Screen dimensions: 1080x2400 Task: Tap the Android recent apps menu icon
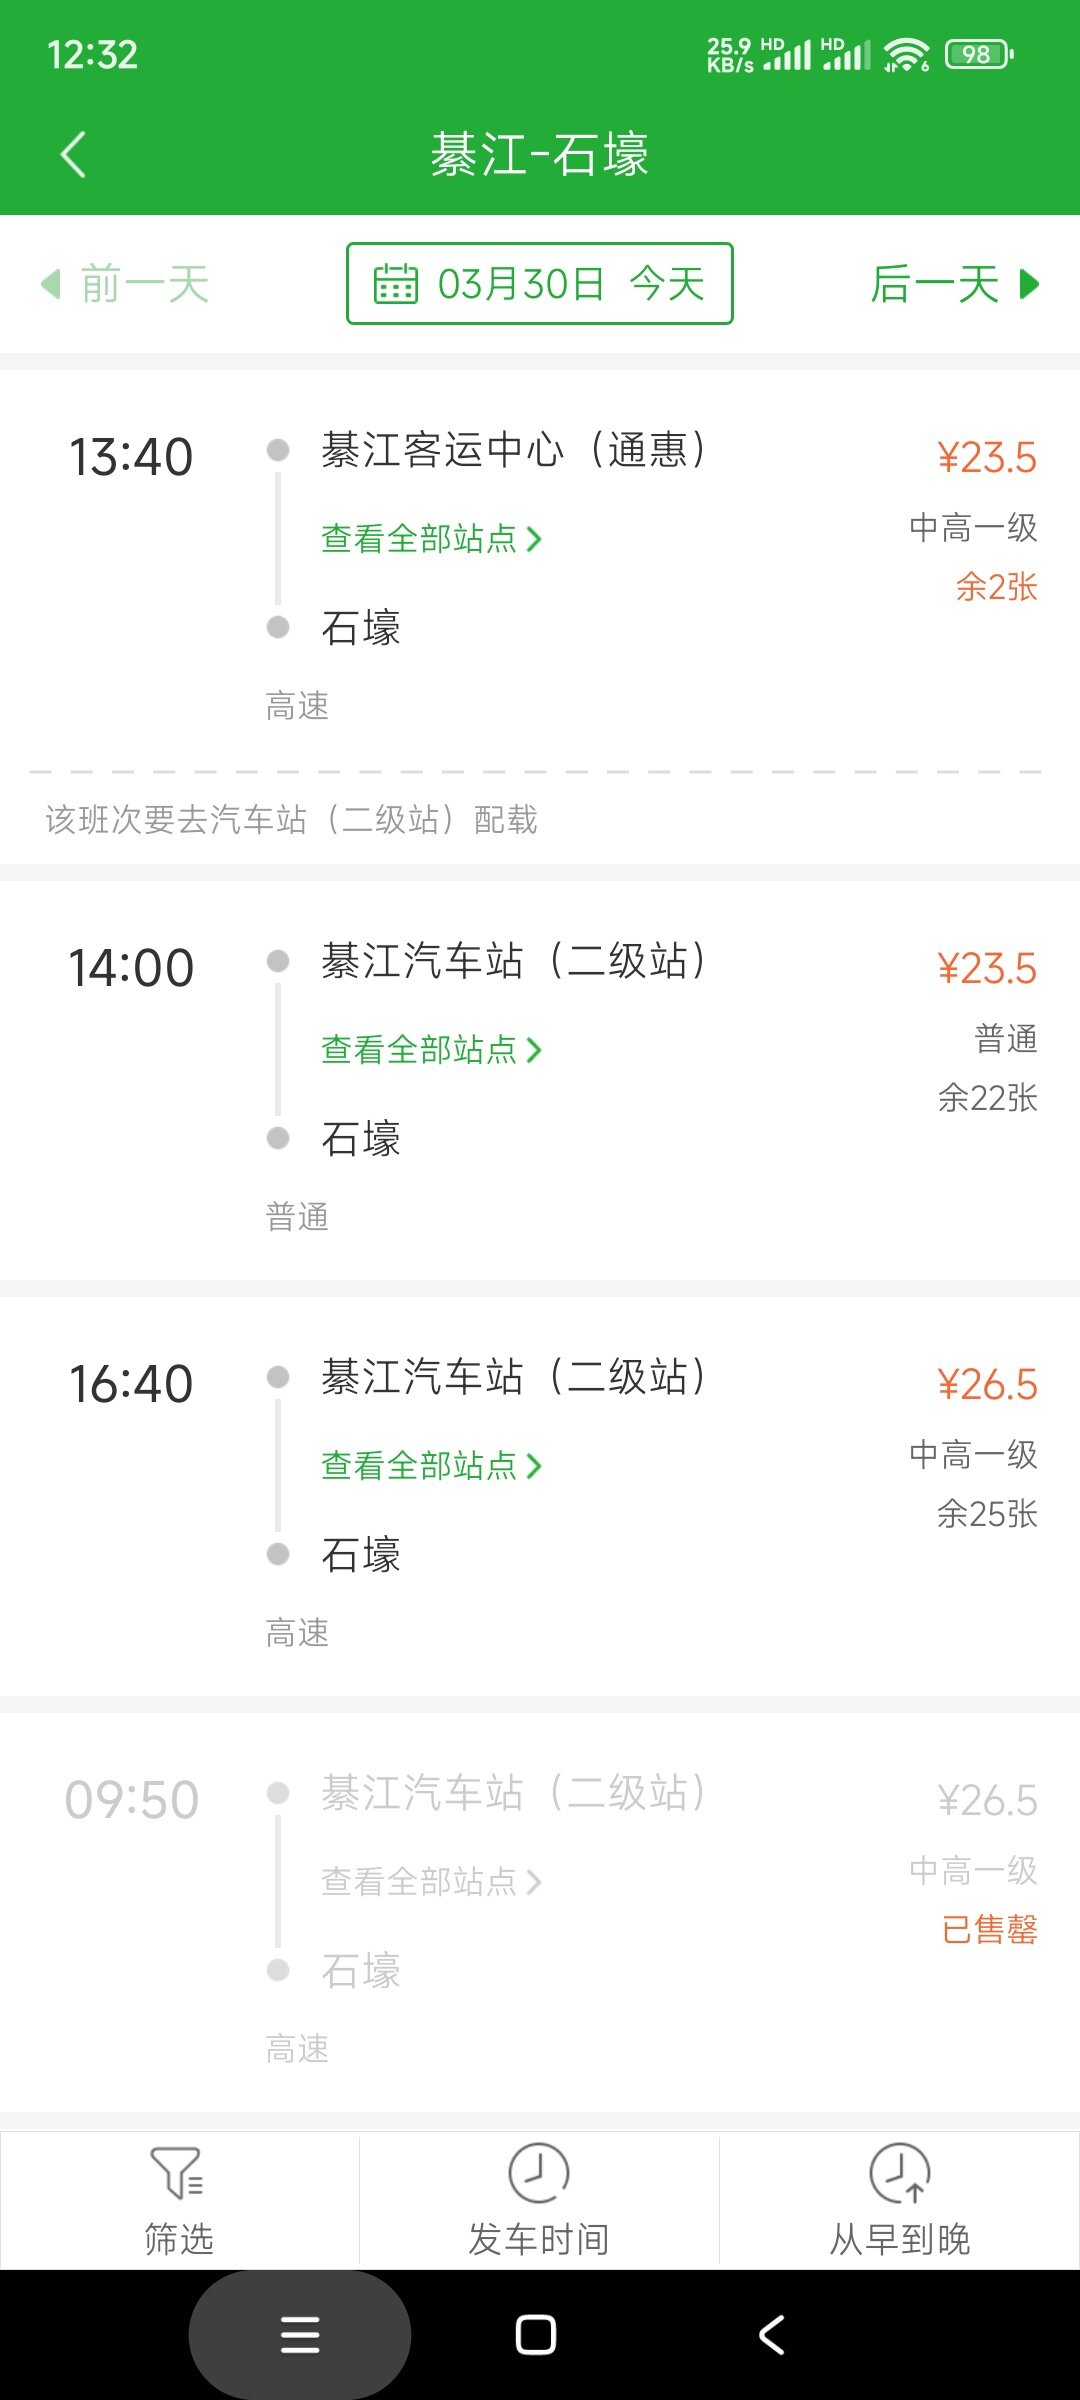tap(300, 2335)
